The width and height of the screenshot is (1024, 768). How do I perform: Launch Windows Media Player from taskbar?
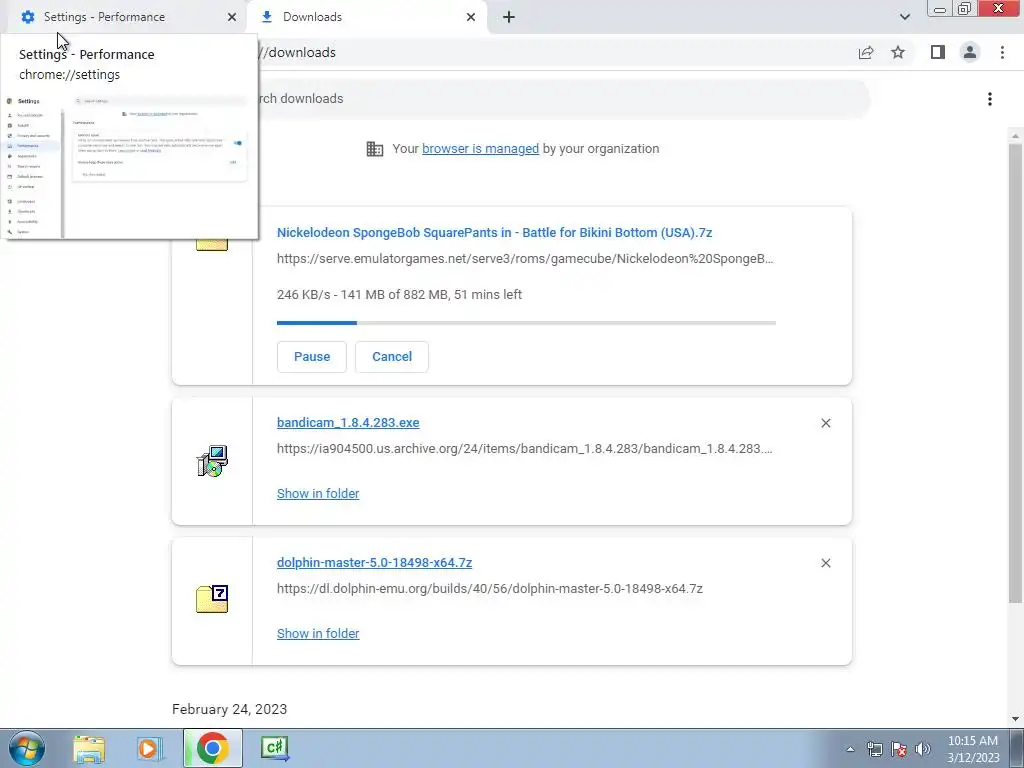tap(150, 748)
